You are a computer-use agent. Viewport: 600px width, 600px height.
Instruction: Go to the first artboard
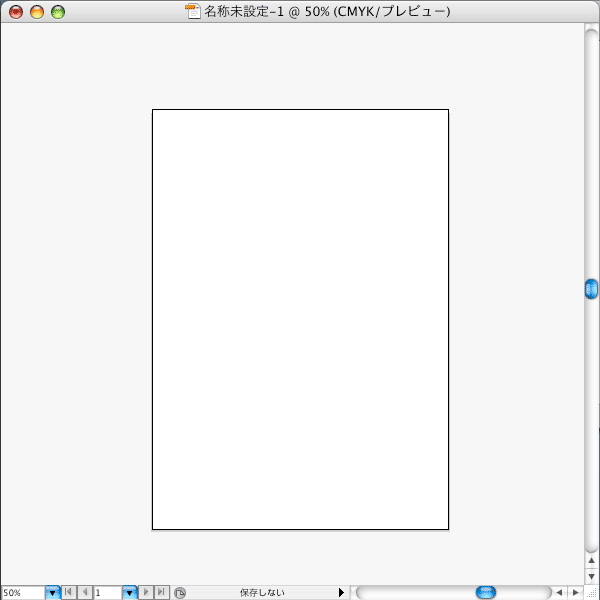click(x=68, y=592)
